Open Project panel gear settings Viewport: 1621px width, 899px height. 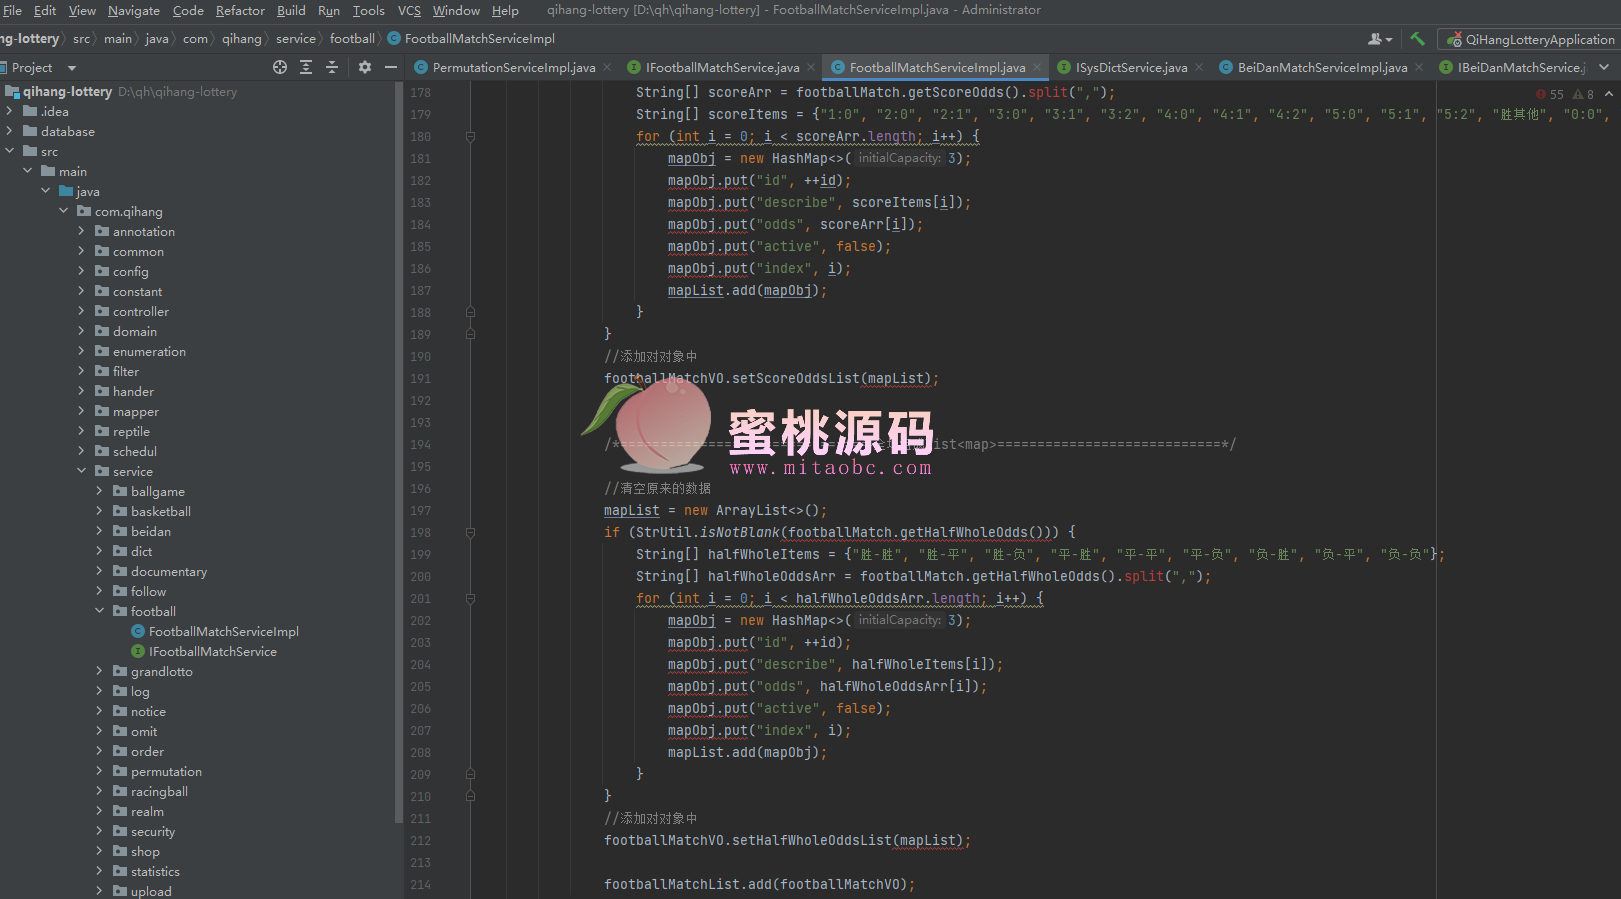pos(365,67)
